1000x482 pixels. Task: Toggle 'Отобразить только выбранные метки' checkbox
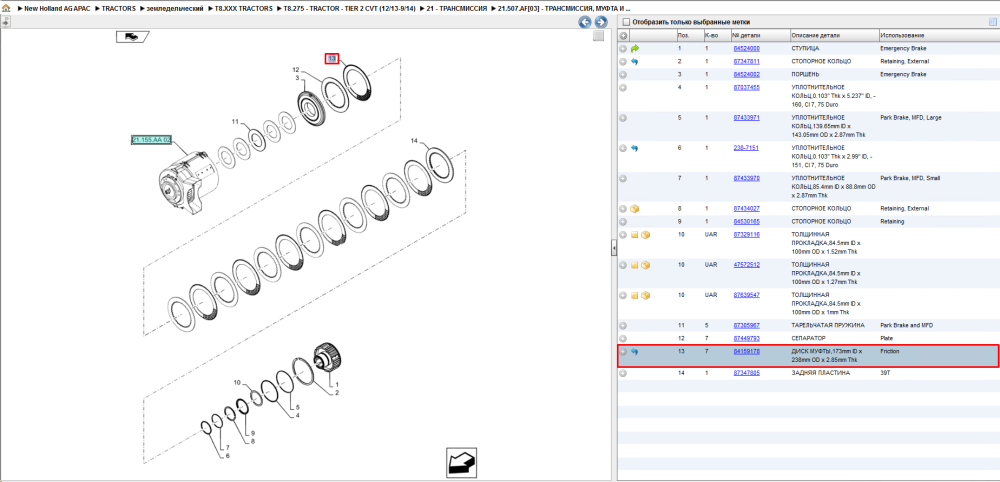pos(626,22)
